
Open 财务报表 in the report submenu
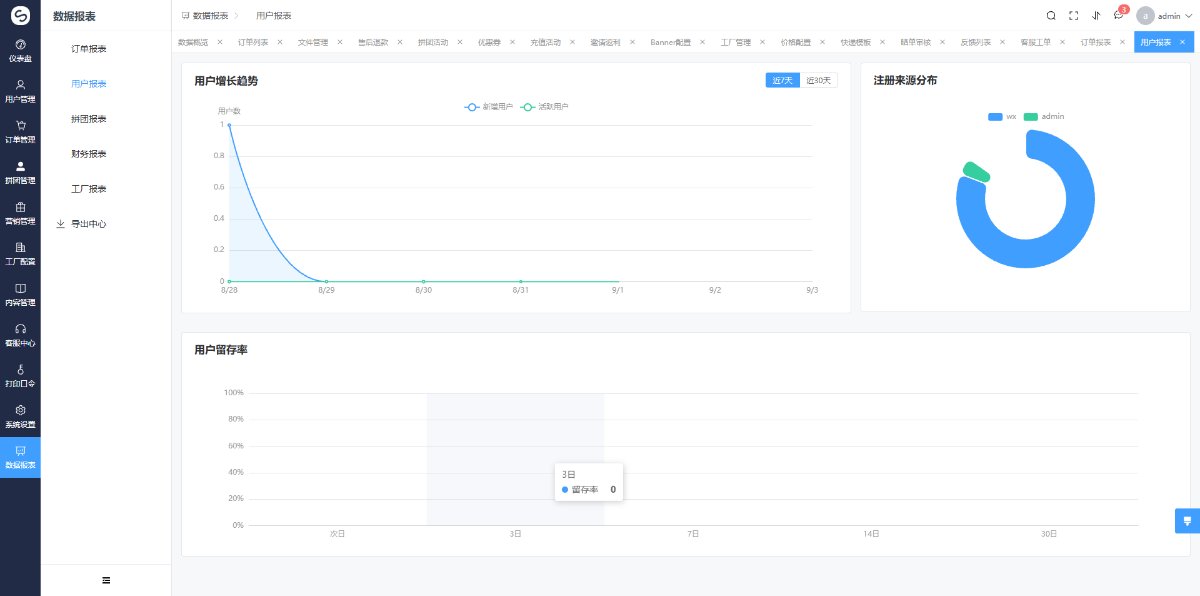pyautogui.click(x=89, y=154)
